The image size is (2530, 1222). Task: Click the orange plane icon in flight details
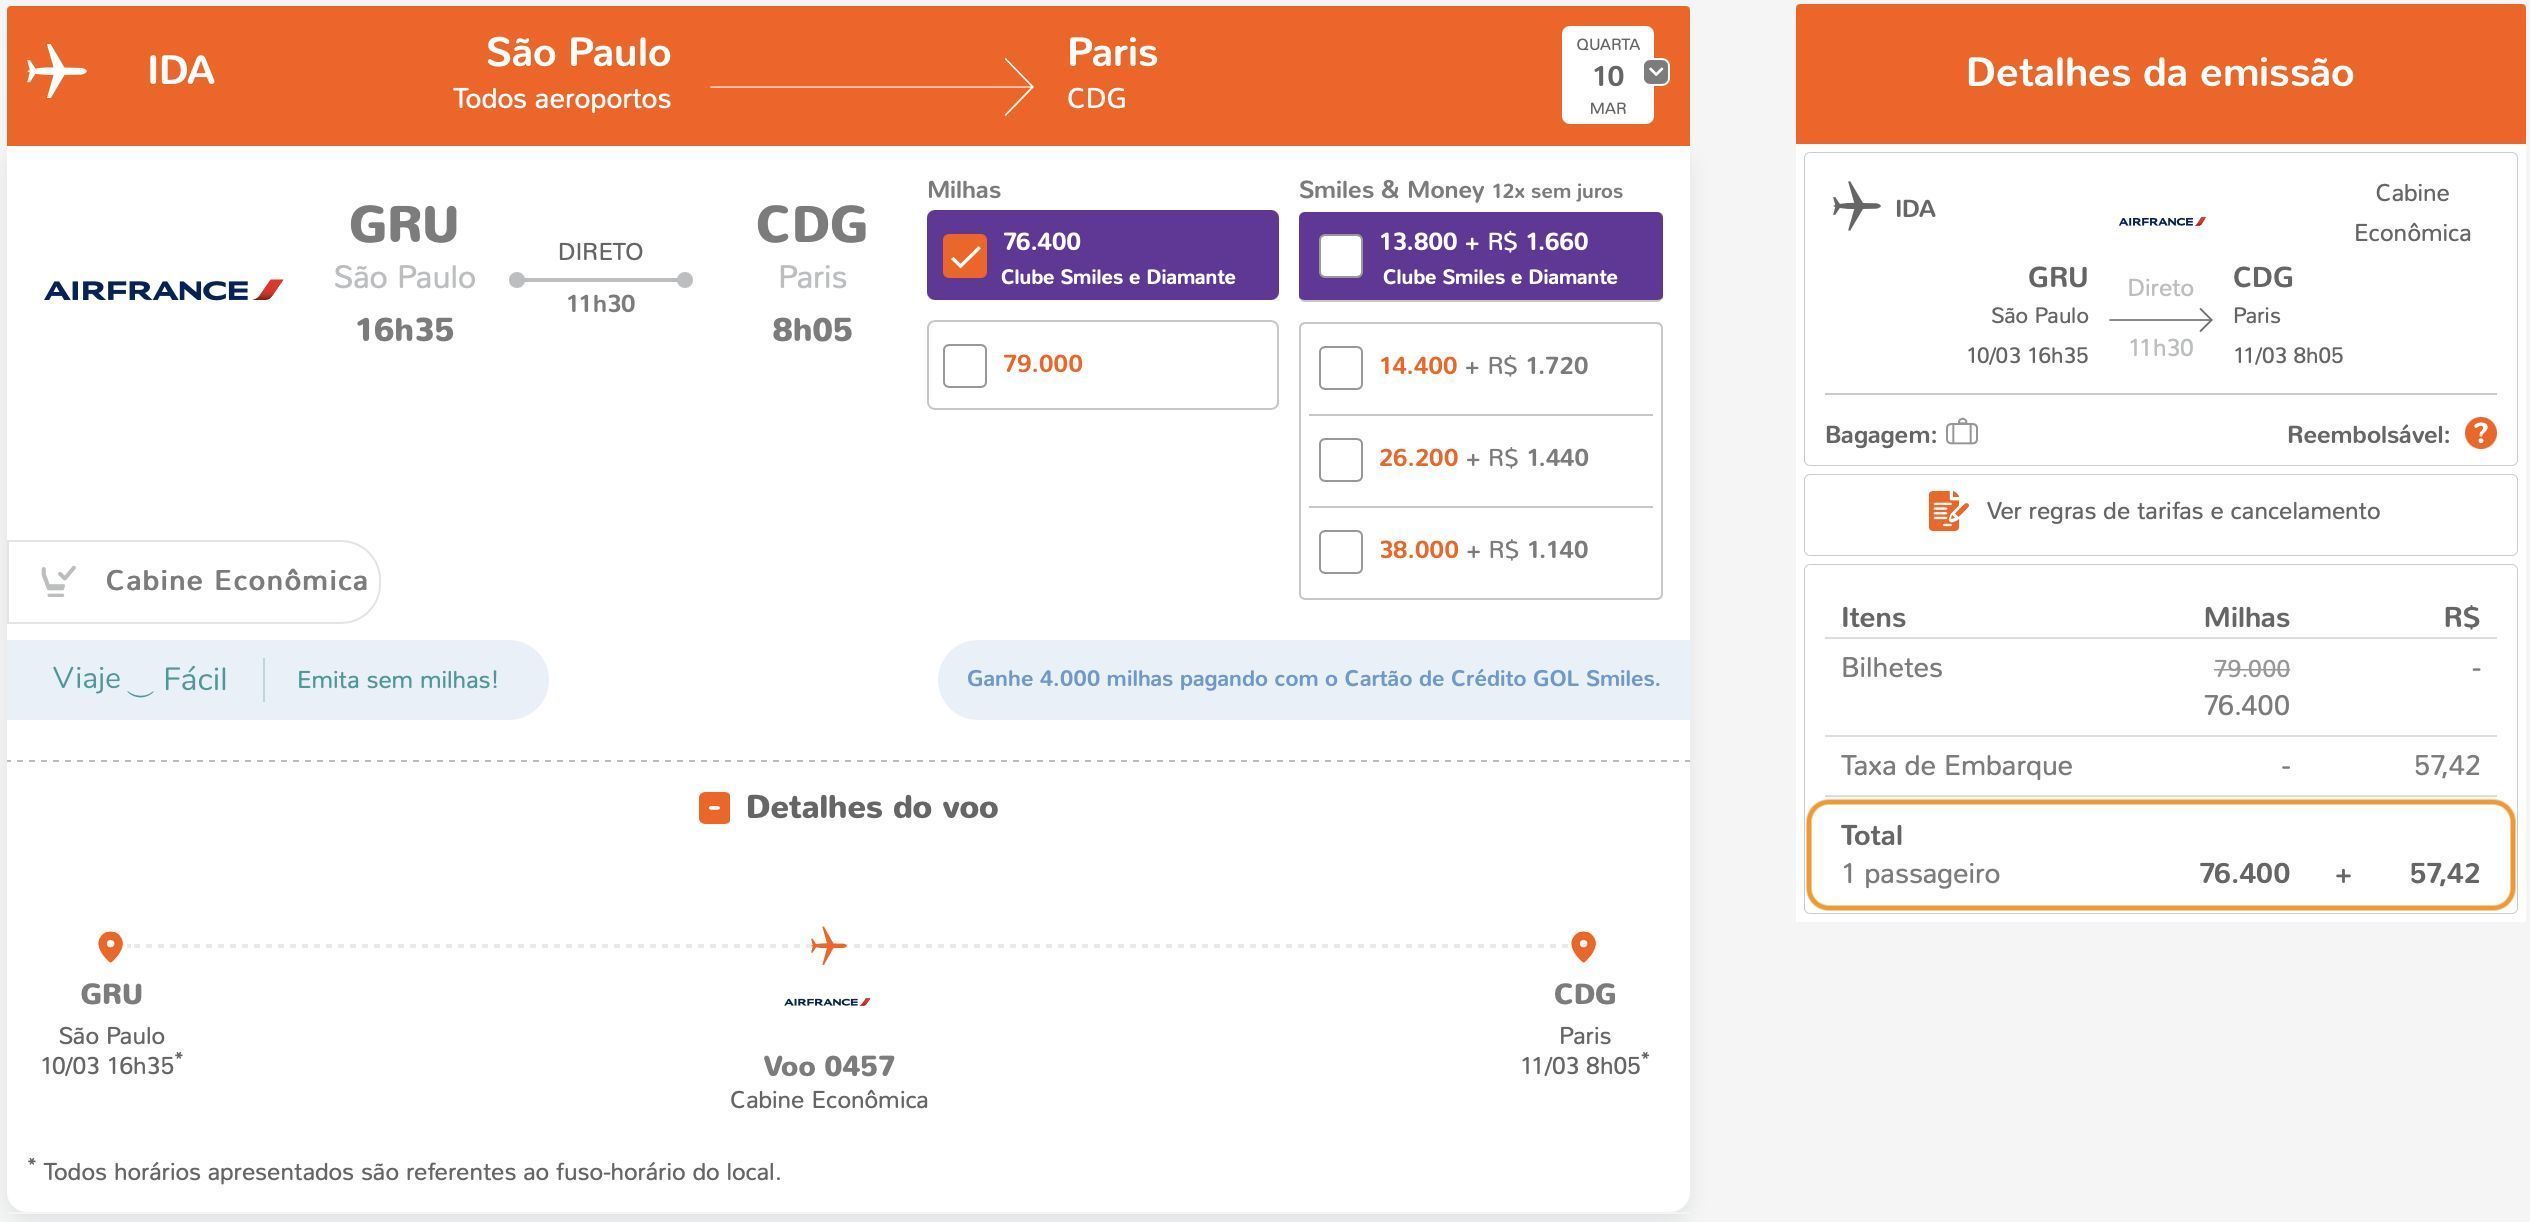tap(828, 945)
